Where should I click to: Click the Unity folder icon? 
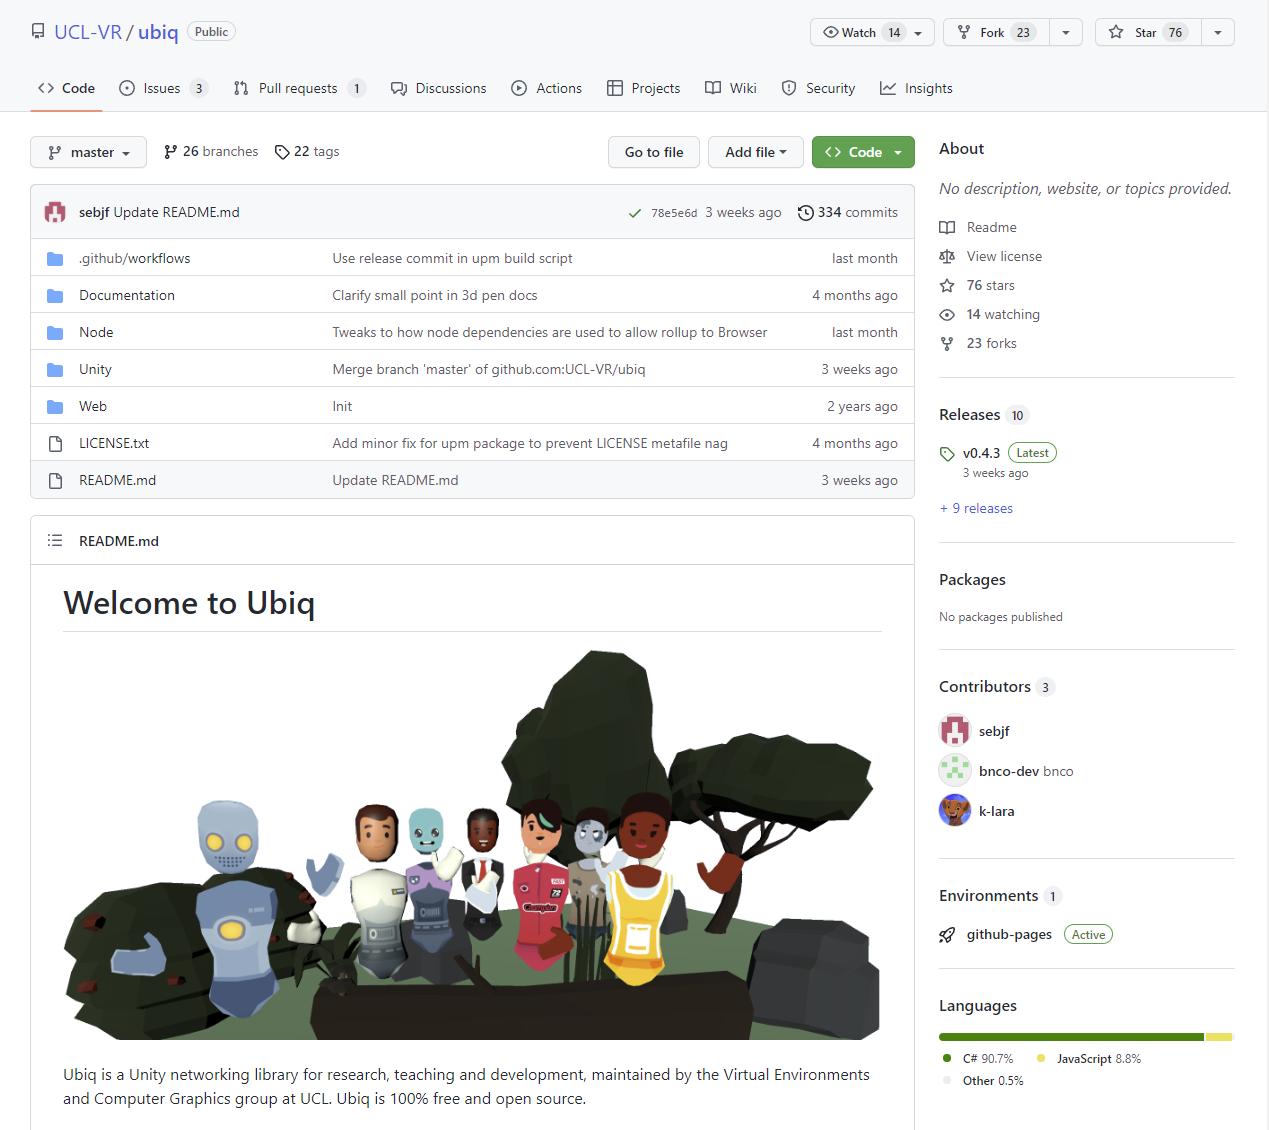[x=55, y=369]
